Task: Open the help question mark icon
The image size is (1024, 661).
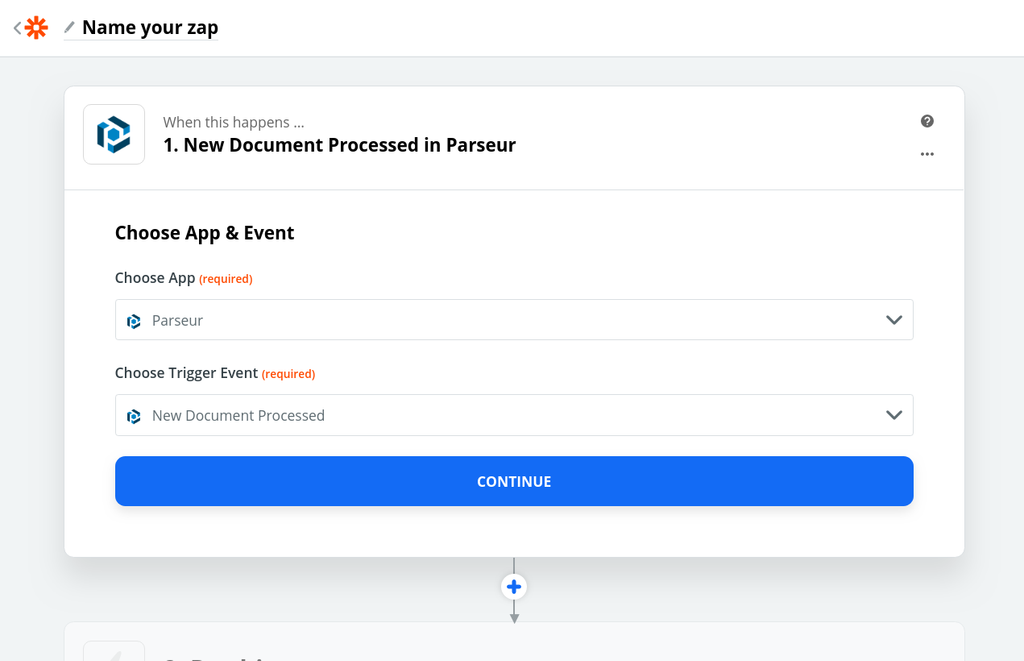Action: click(x=927, y=120)
